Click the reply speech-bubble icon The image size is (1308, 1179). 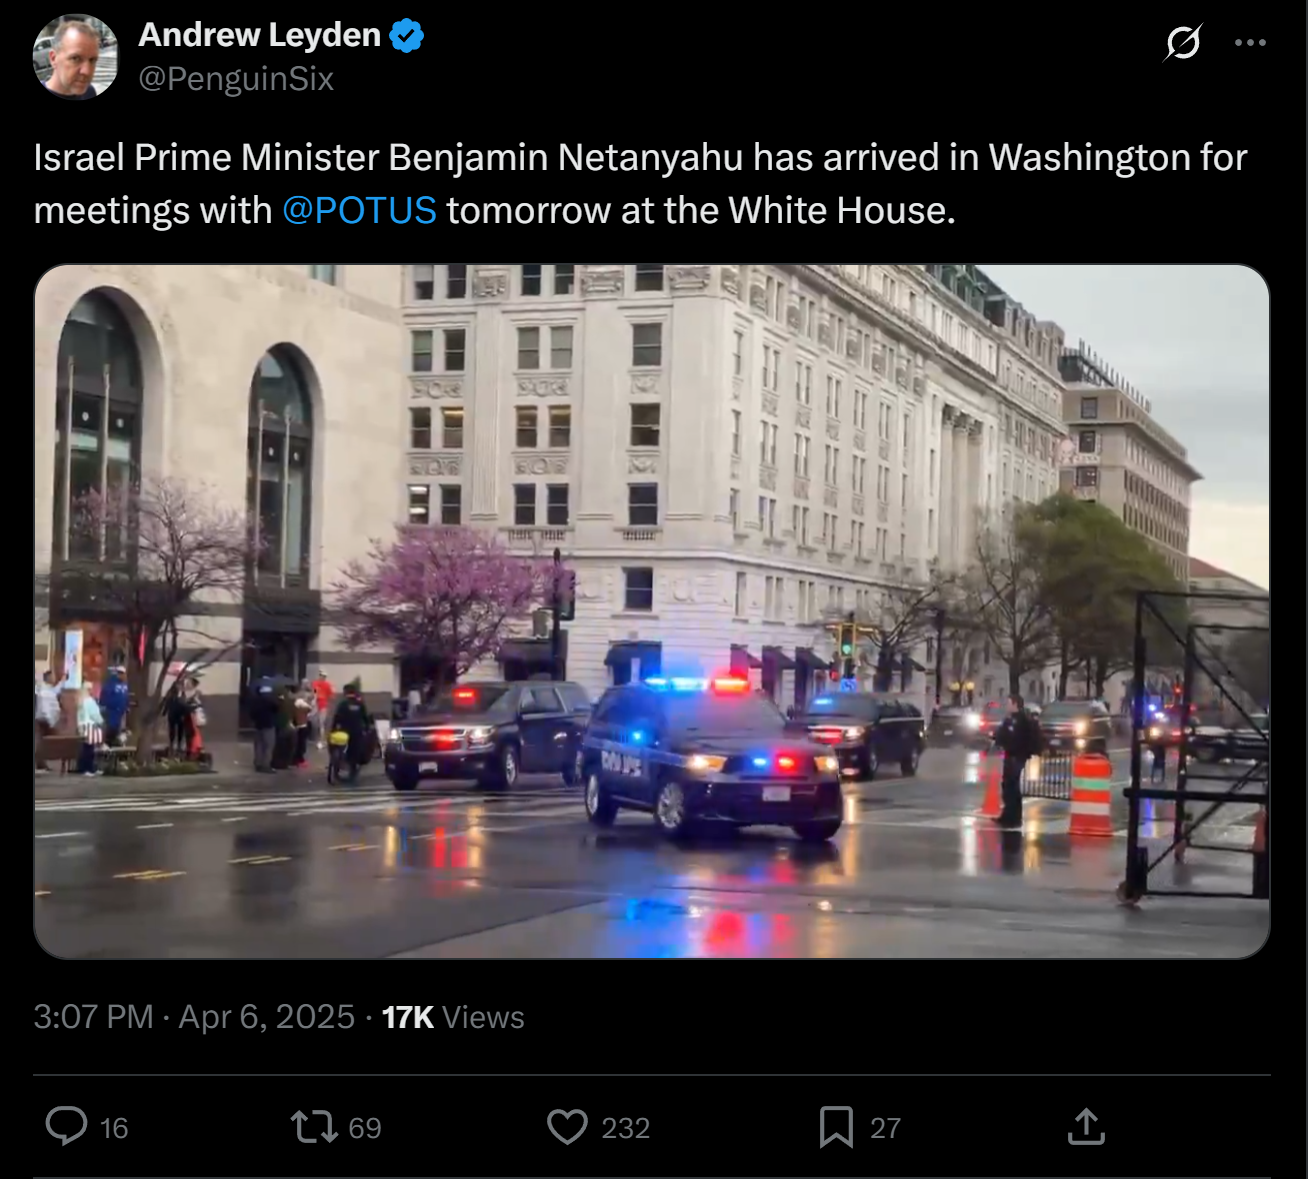pyautogui.click(x=67, y=1126)
